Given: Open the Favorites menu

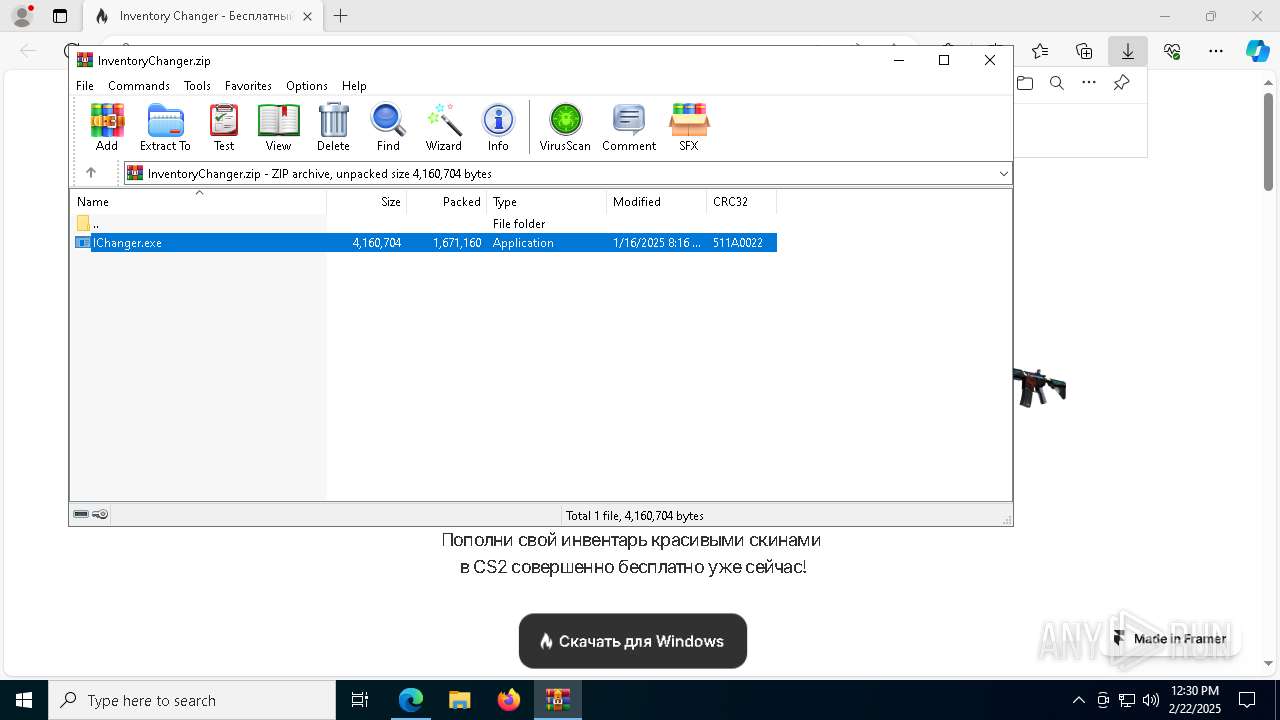Looking at the screenshot, I should pyautogui.click(x=248, y=86).
